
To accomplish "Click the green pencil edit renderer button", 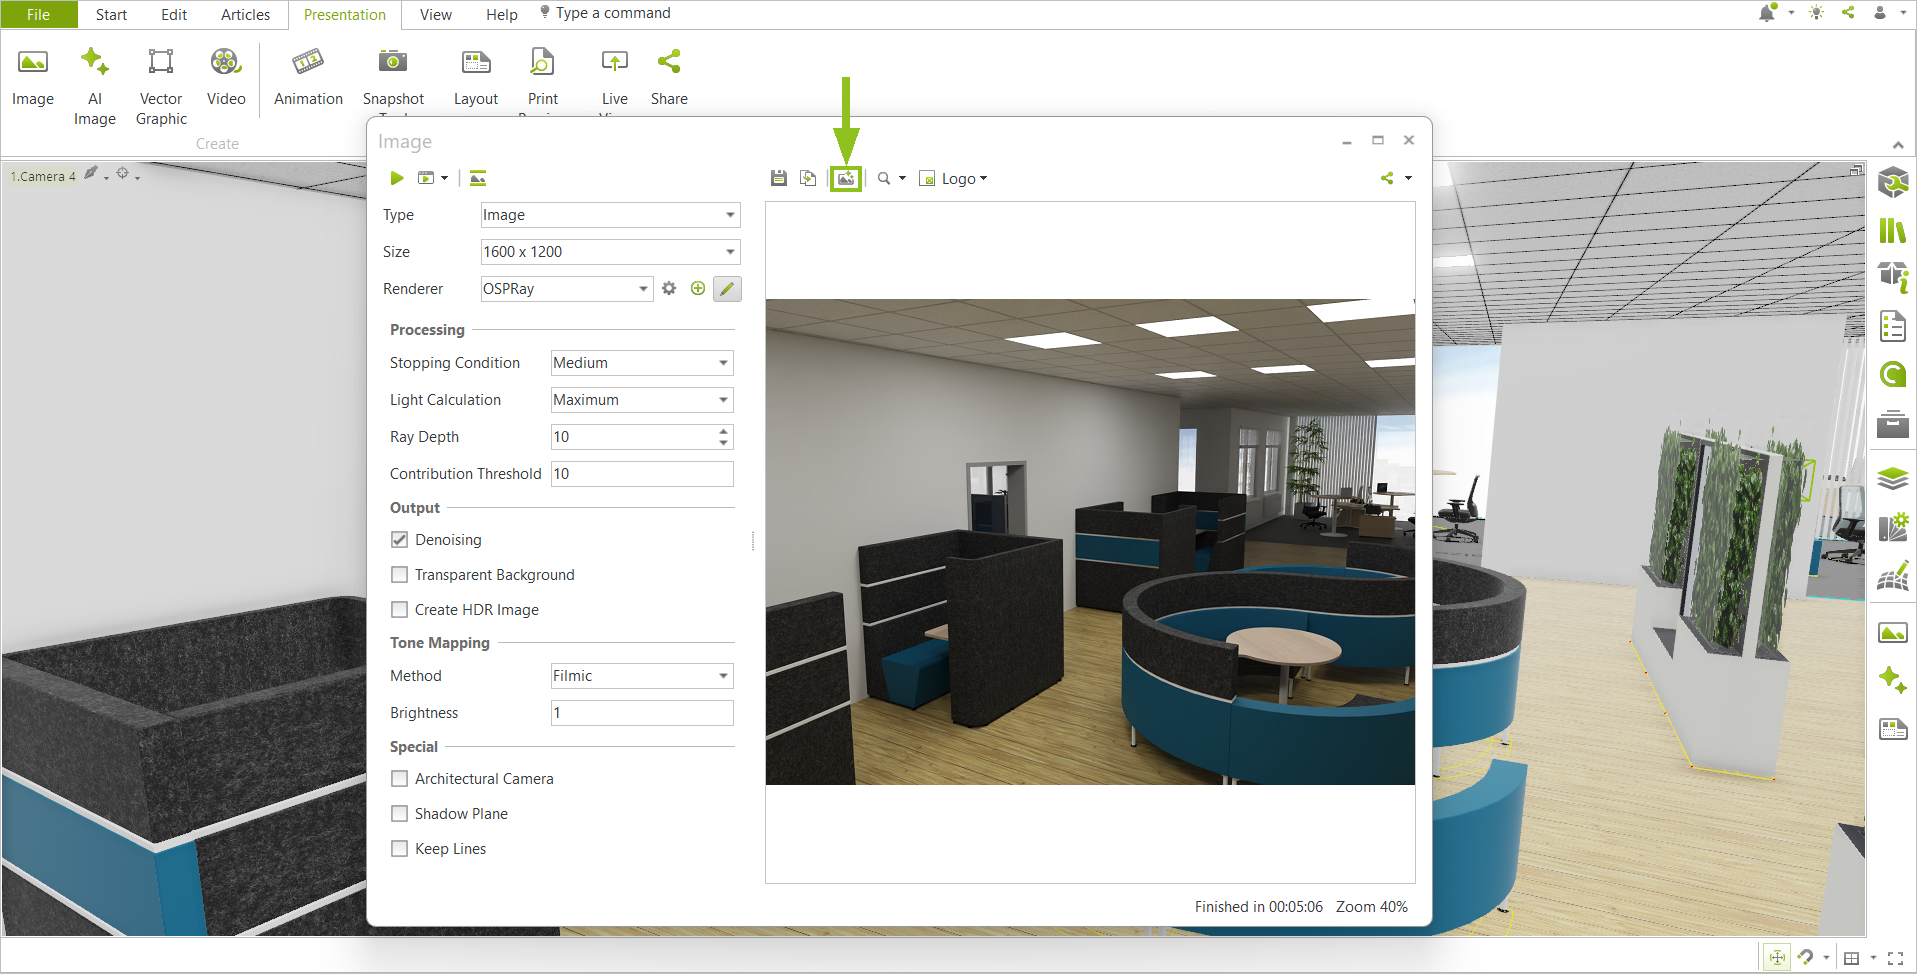I will click(x=727, y=289).
